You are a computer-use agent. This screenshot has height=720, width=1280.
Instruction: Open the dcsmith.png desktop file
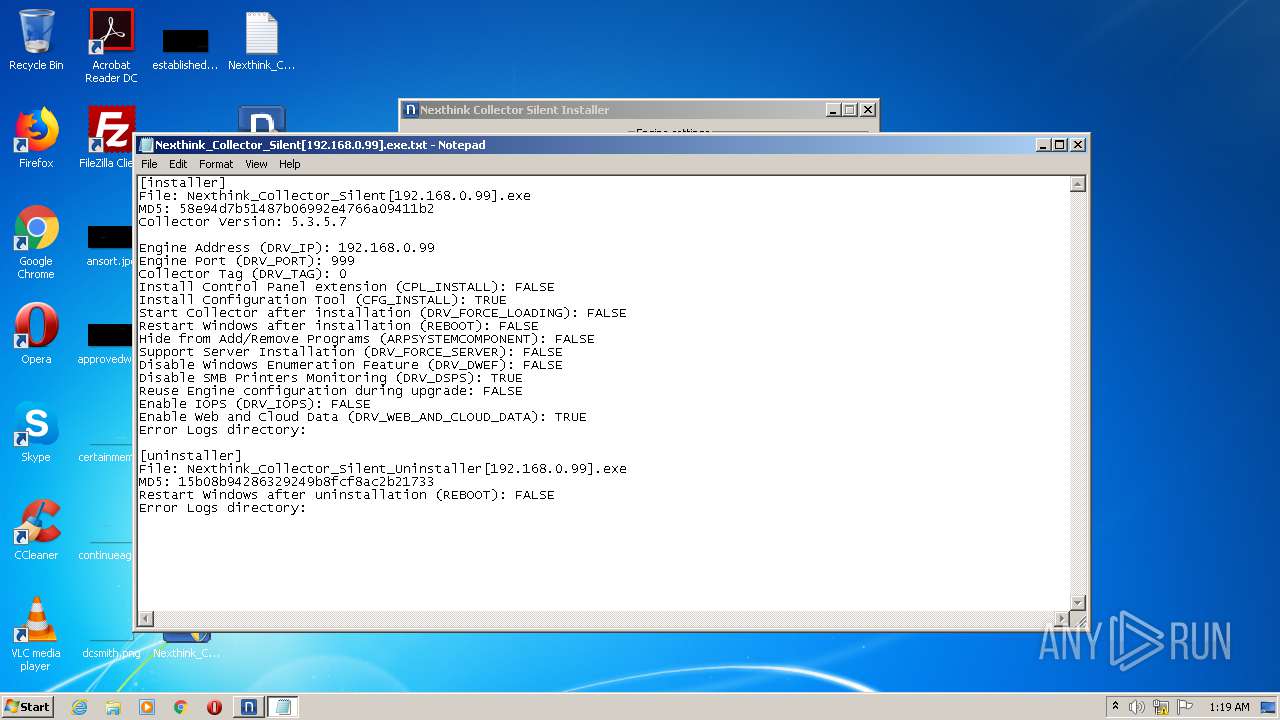click(110, 647)
